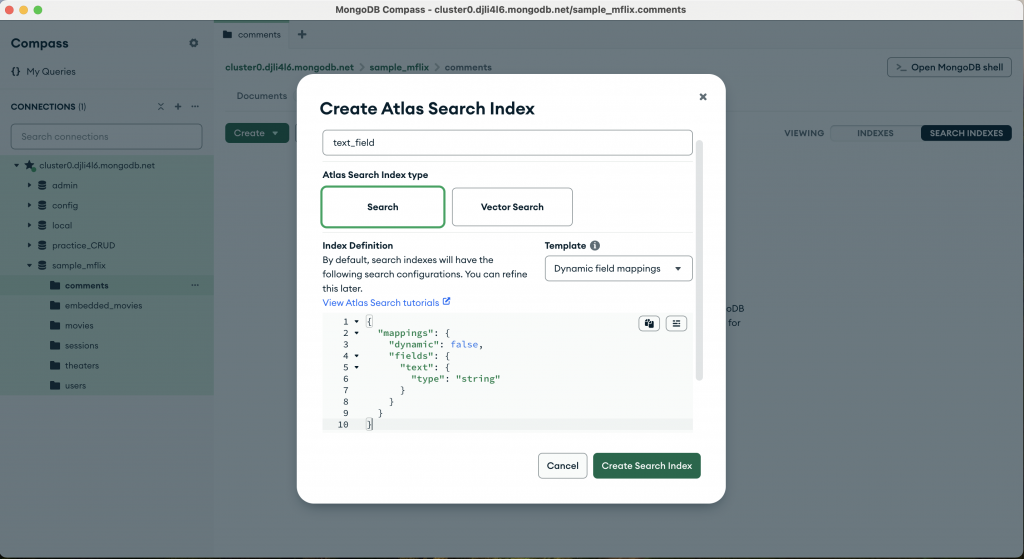
Task: Click the Search connections field
Action: click(106, 136)
